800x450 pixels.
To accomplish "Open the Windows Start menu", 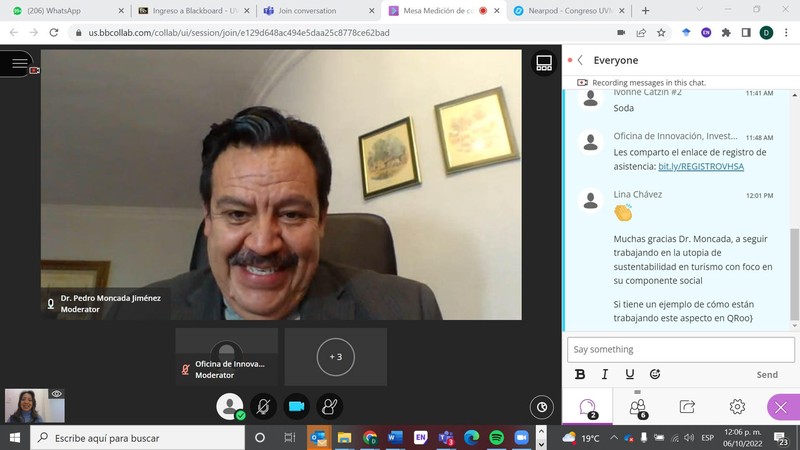I will (15, 438).
